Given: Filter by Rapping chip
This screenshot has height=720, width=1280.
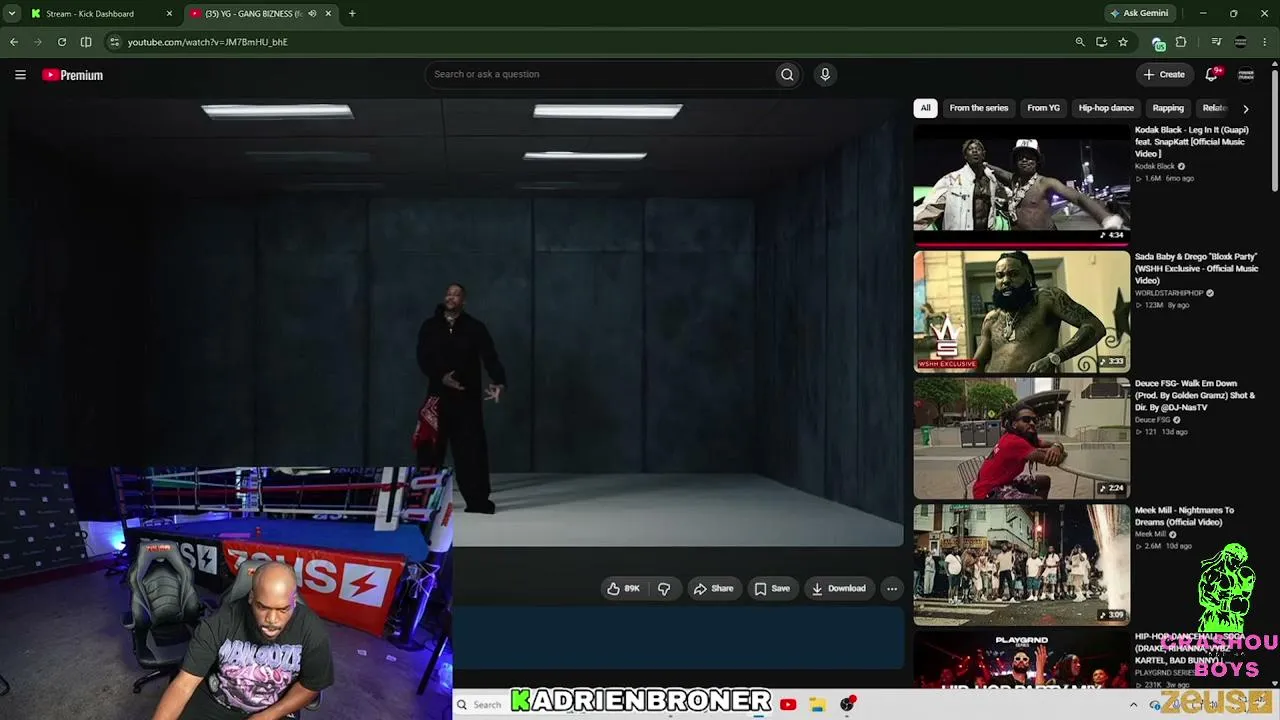Looking at the screenshot, I should point(1168,108).
